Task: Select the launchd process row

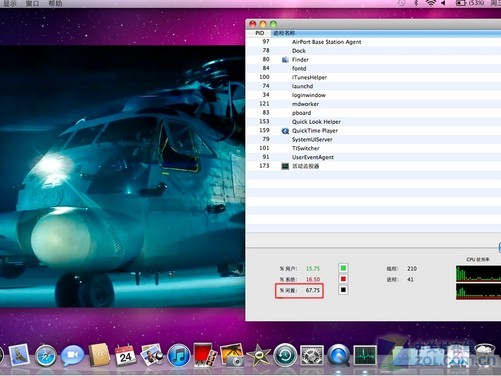Action: click(373, 86)
